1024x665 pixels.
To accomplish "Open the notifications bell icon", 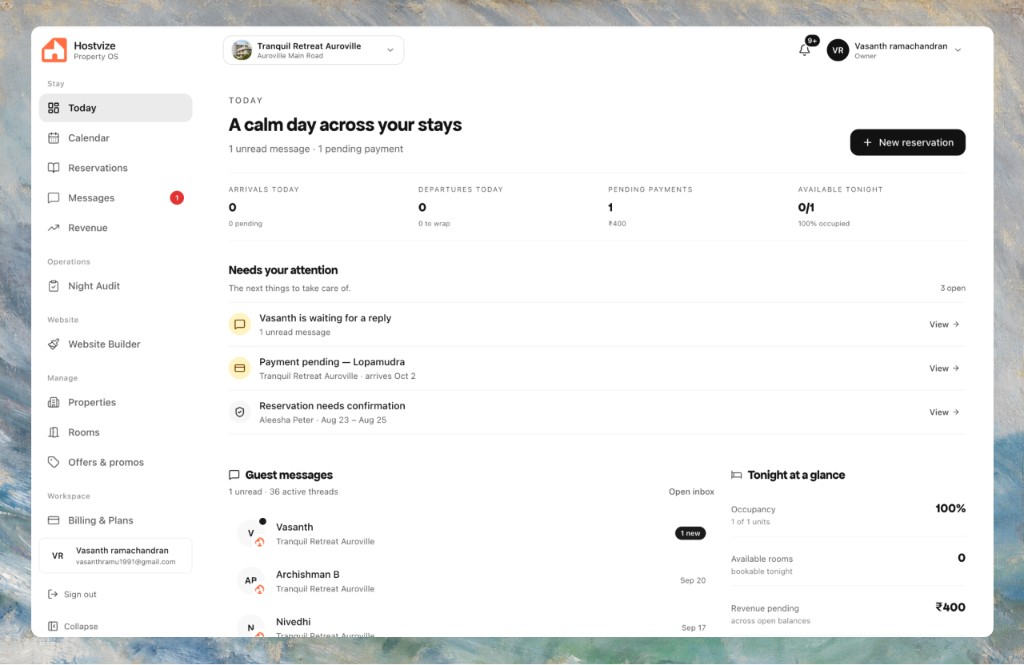I will (x=805, y=50).
